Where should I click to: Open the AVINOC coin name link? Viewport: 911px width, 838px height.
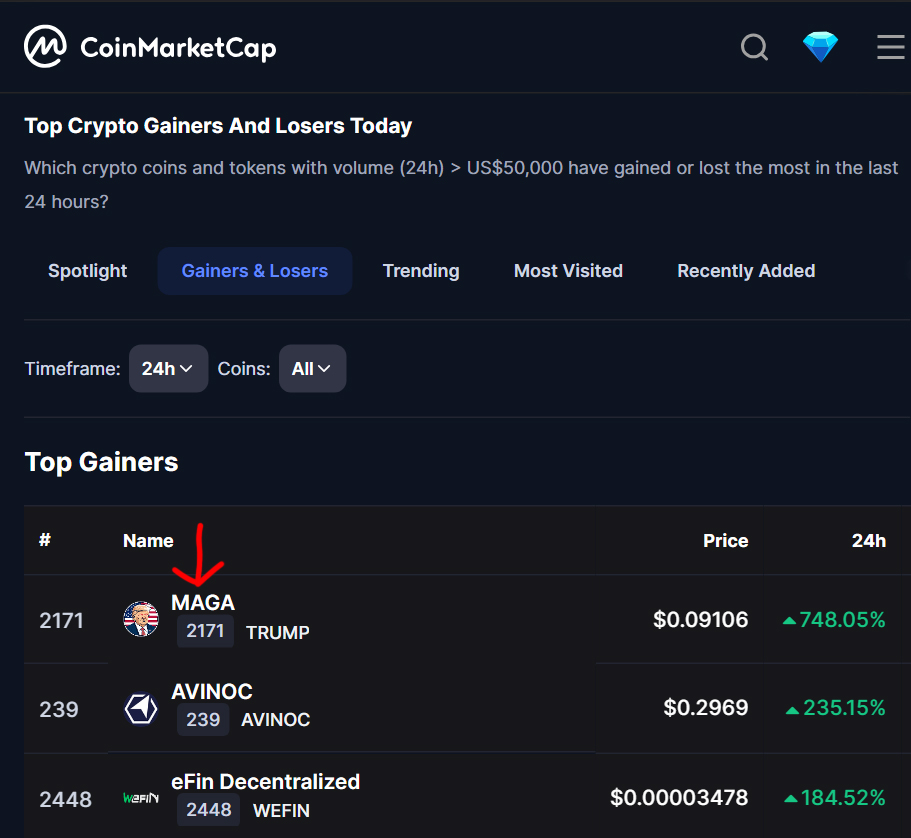pos(212,692)
